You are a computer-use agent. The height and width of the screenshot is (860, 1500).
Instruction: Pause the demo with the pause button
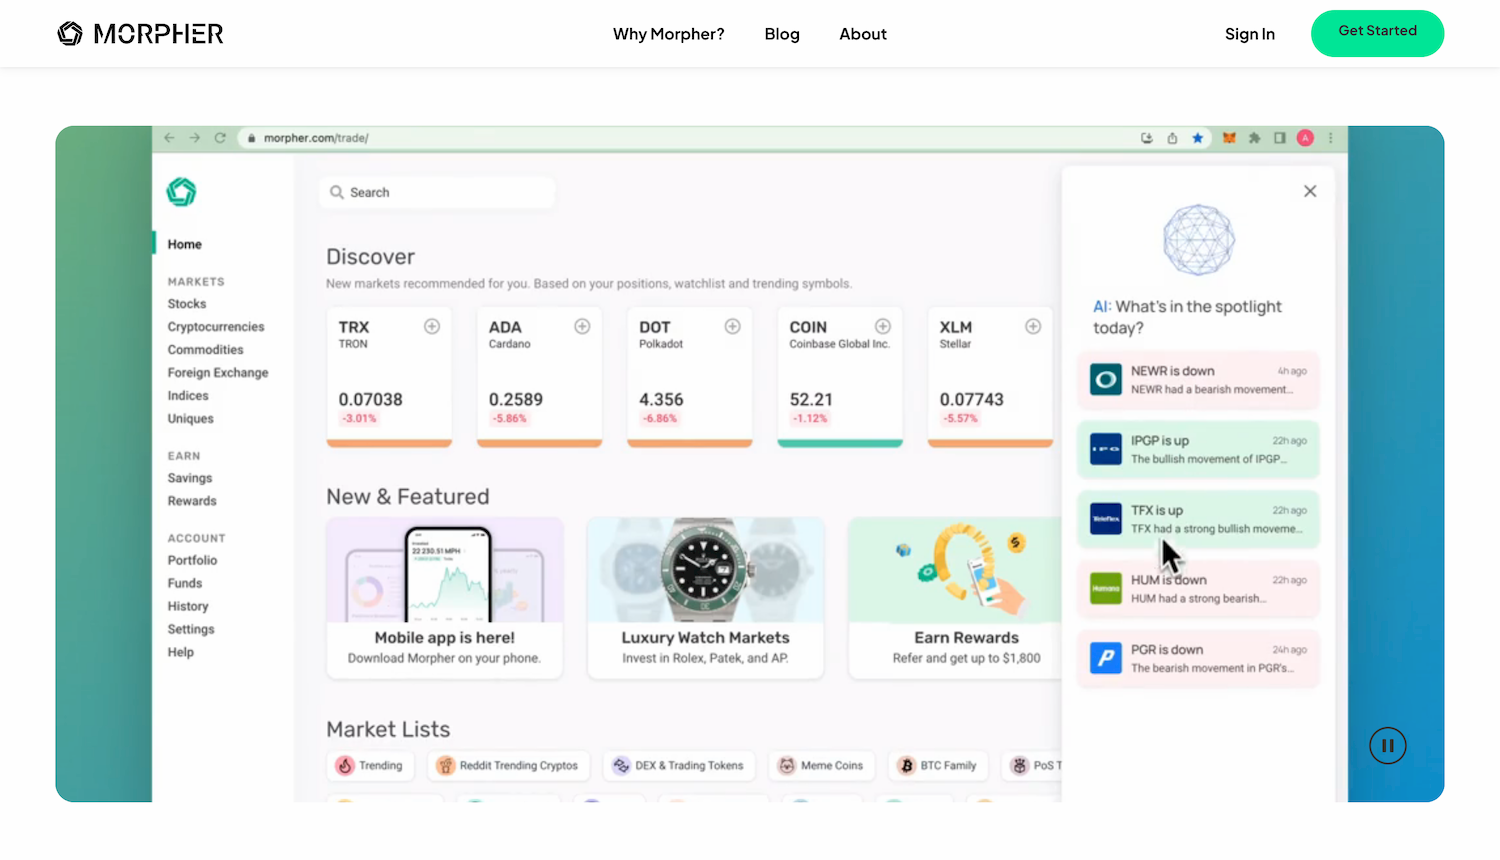[1387, 745]
